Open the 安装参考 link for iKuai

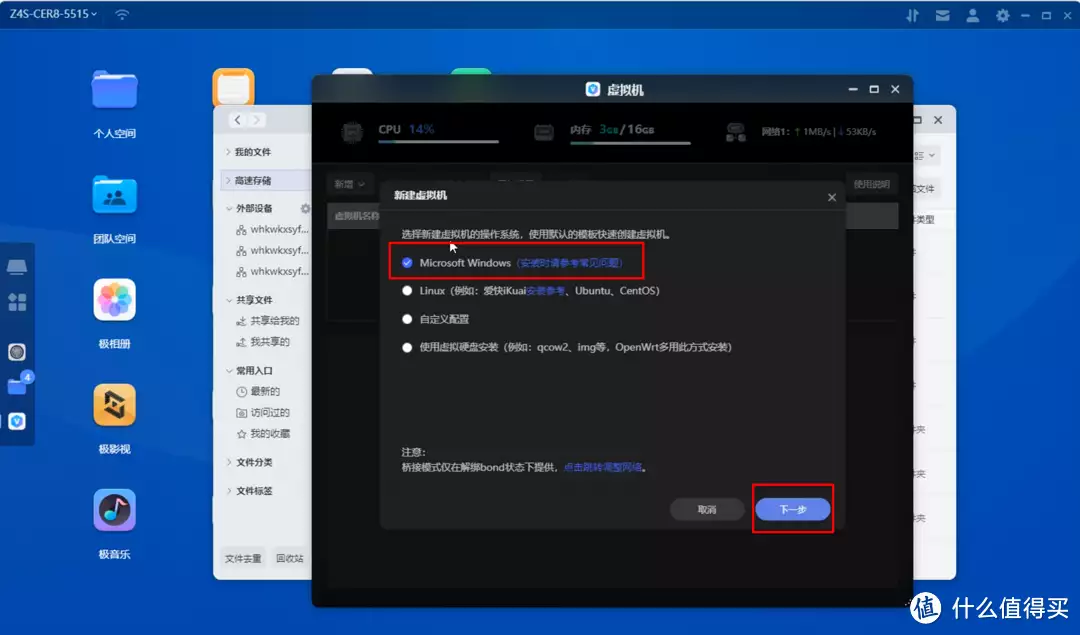(546, 291)
